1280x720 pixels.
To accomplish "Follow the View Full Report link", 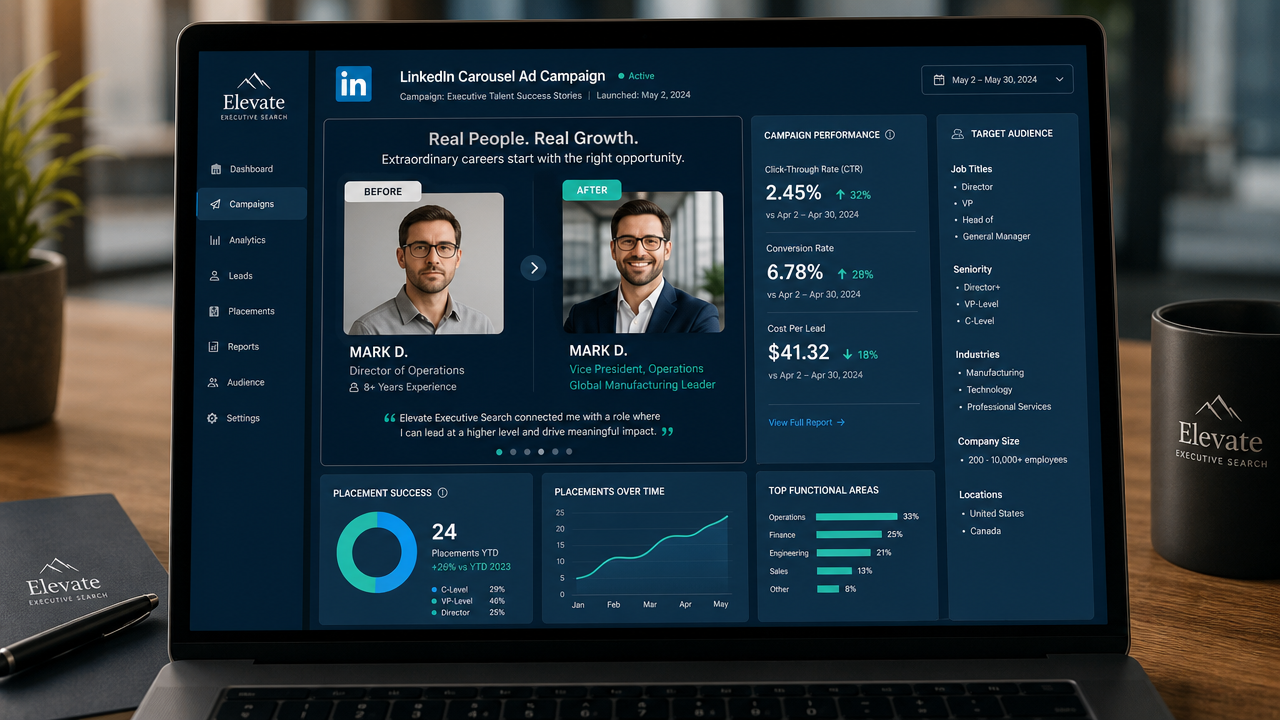I will (806, 423).
